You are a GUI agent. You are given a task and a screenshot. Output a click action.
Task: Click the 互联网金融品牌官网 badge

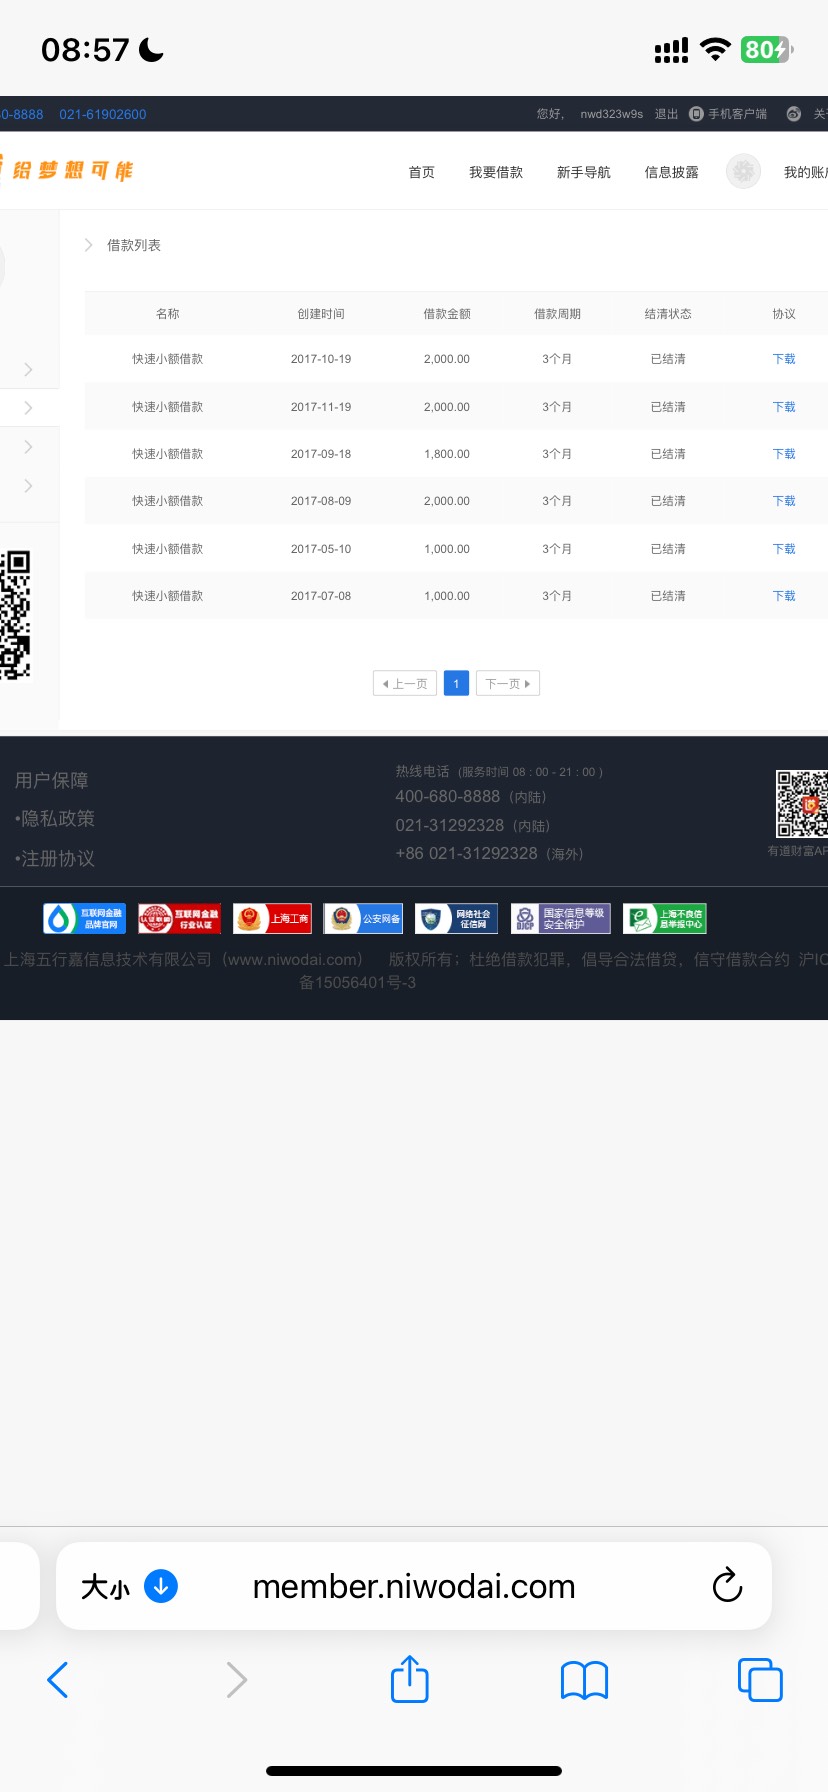click(x=84, y=918)
